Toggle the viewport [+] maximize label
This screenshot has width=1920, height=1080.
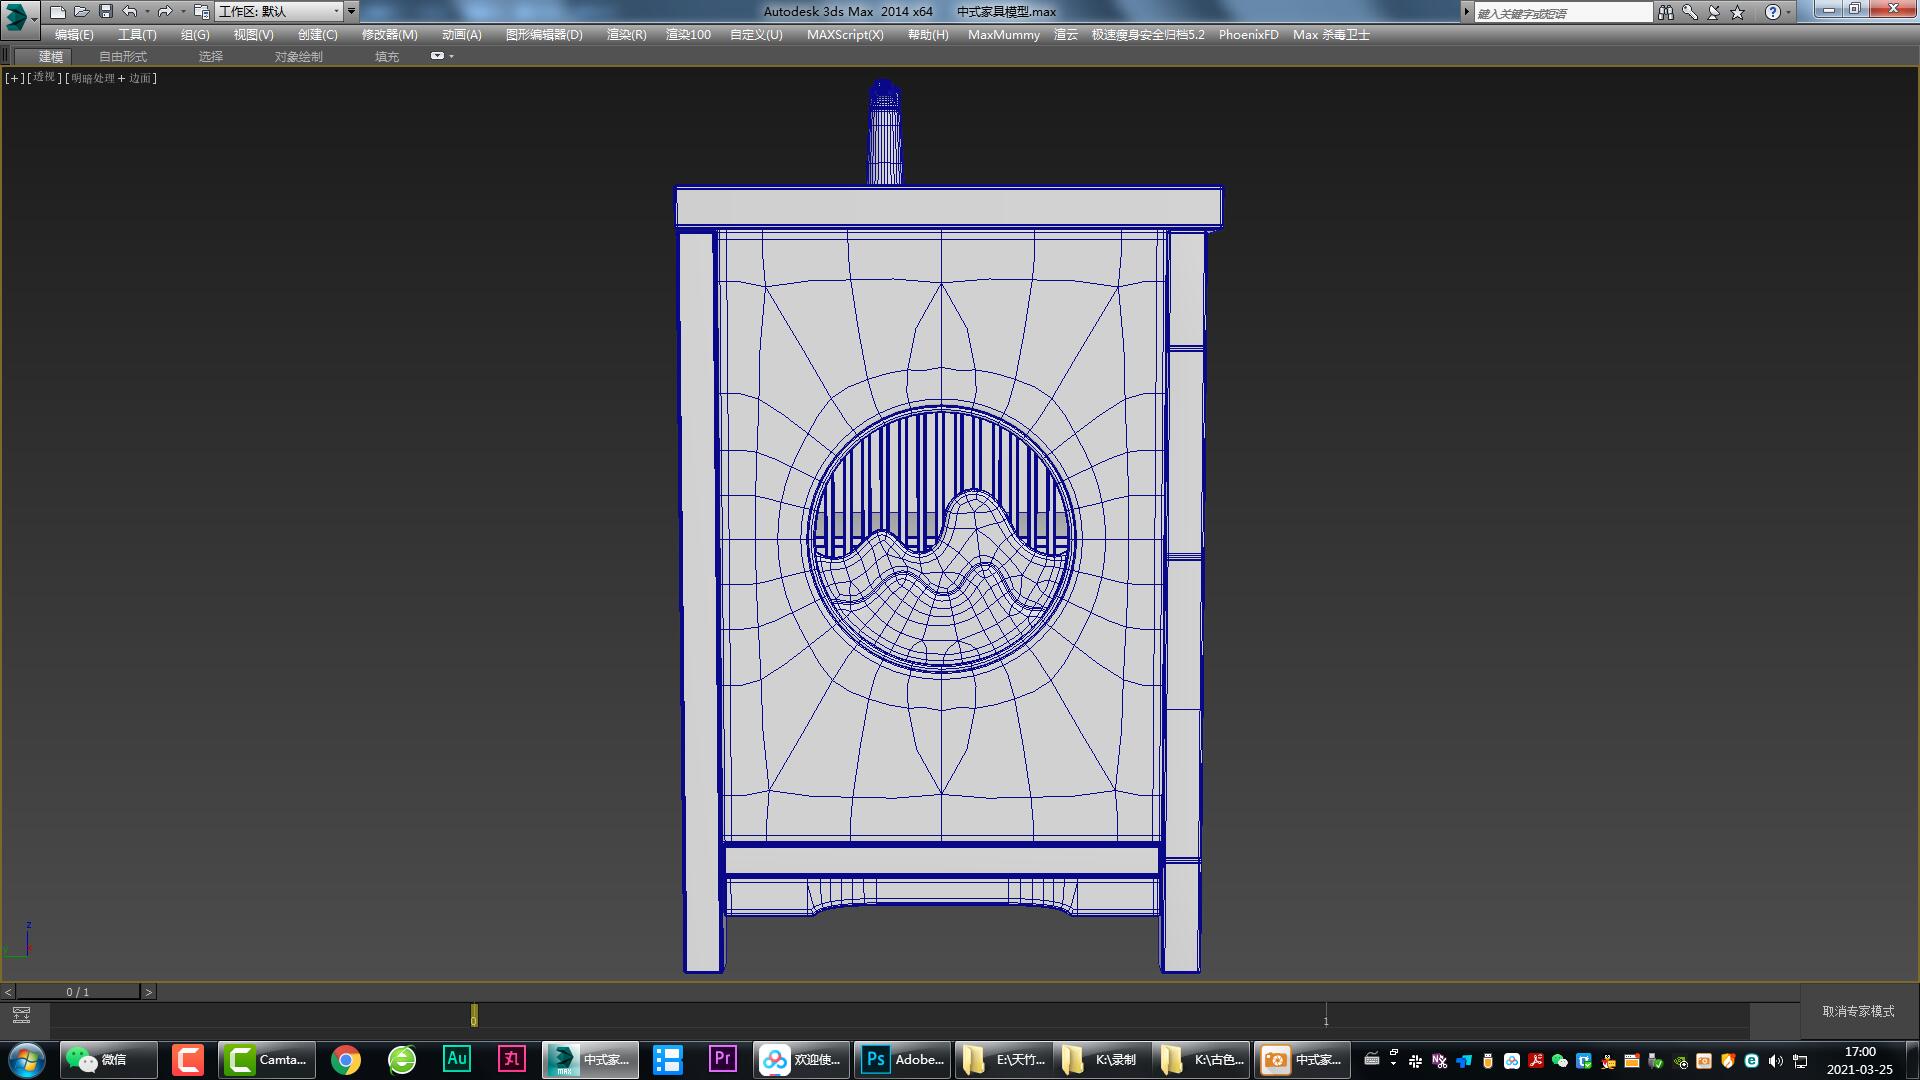[14, 78]
